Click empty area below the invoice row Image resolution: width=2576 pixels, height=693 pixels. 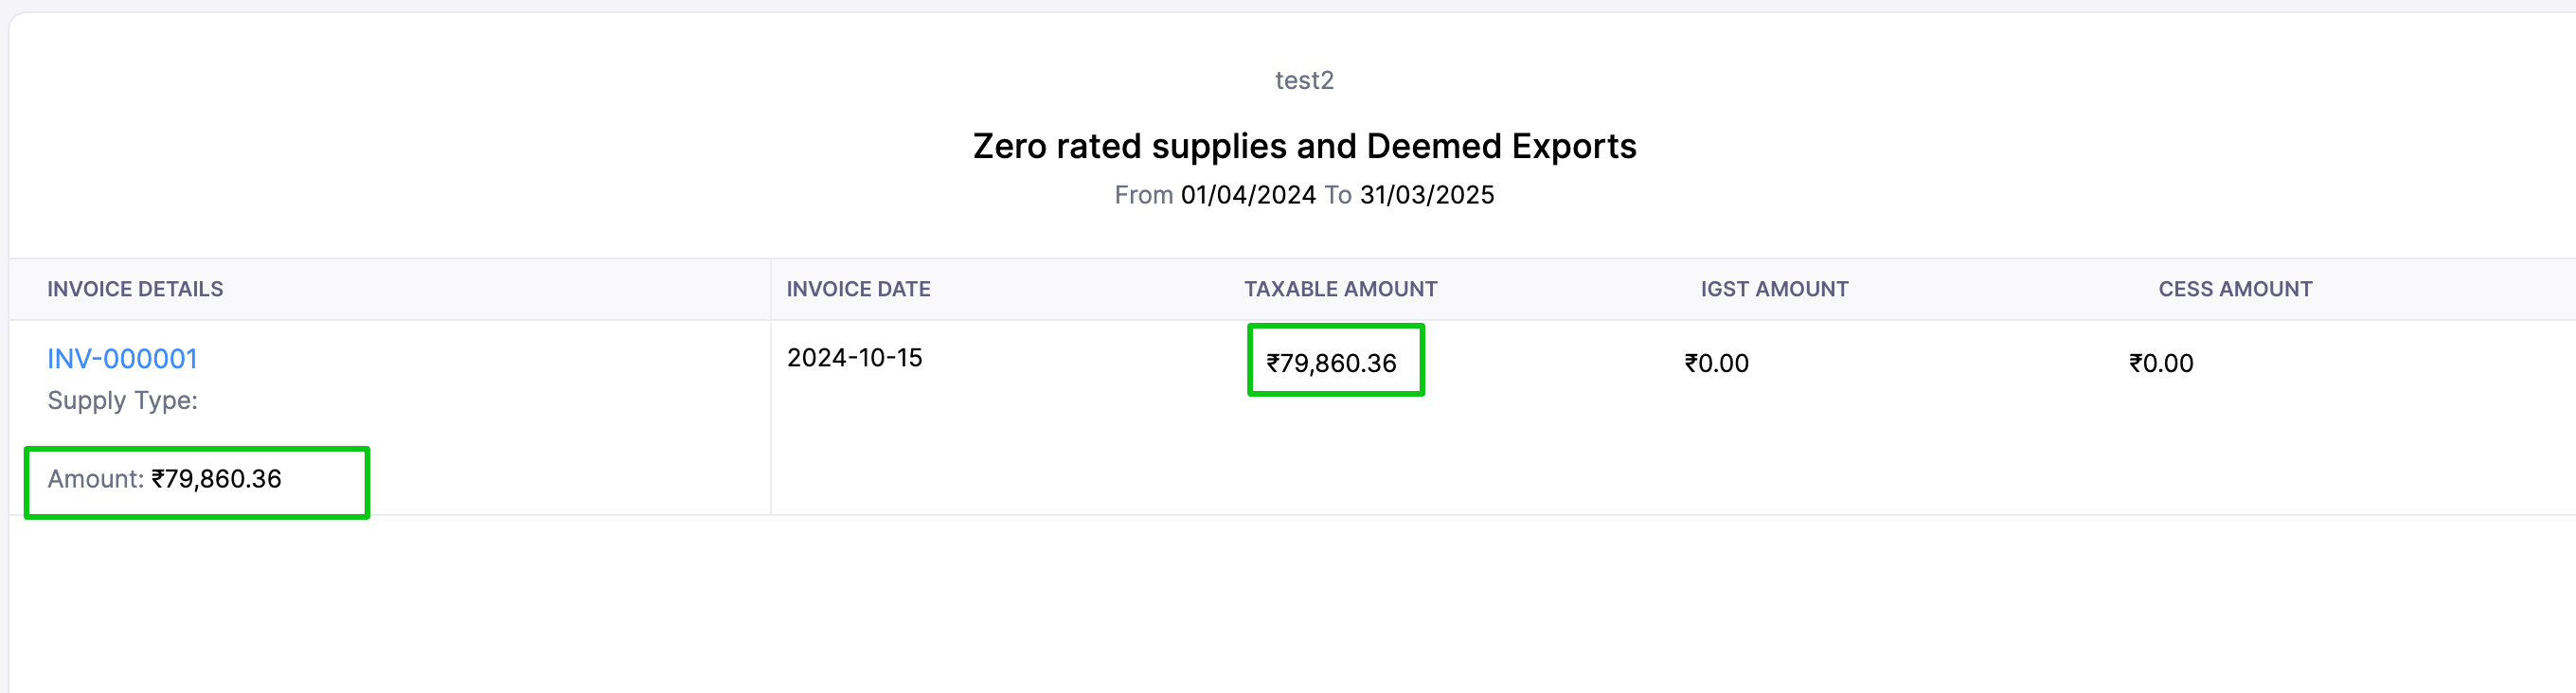click(1300, 610)
